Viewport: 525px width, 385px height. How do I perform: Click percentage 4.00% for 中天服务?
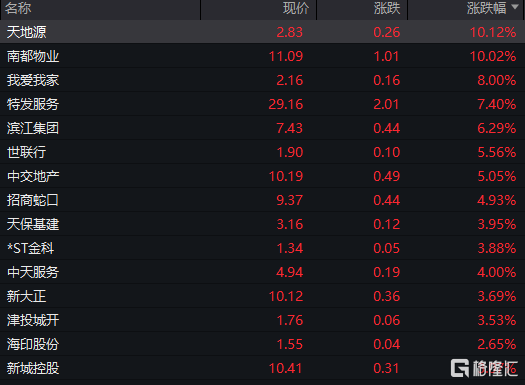[497, 272]
